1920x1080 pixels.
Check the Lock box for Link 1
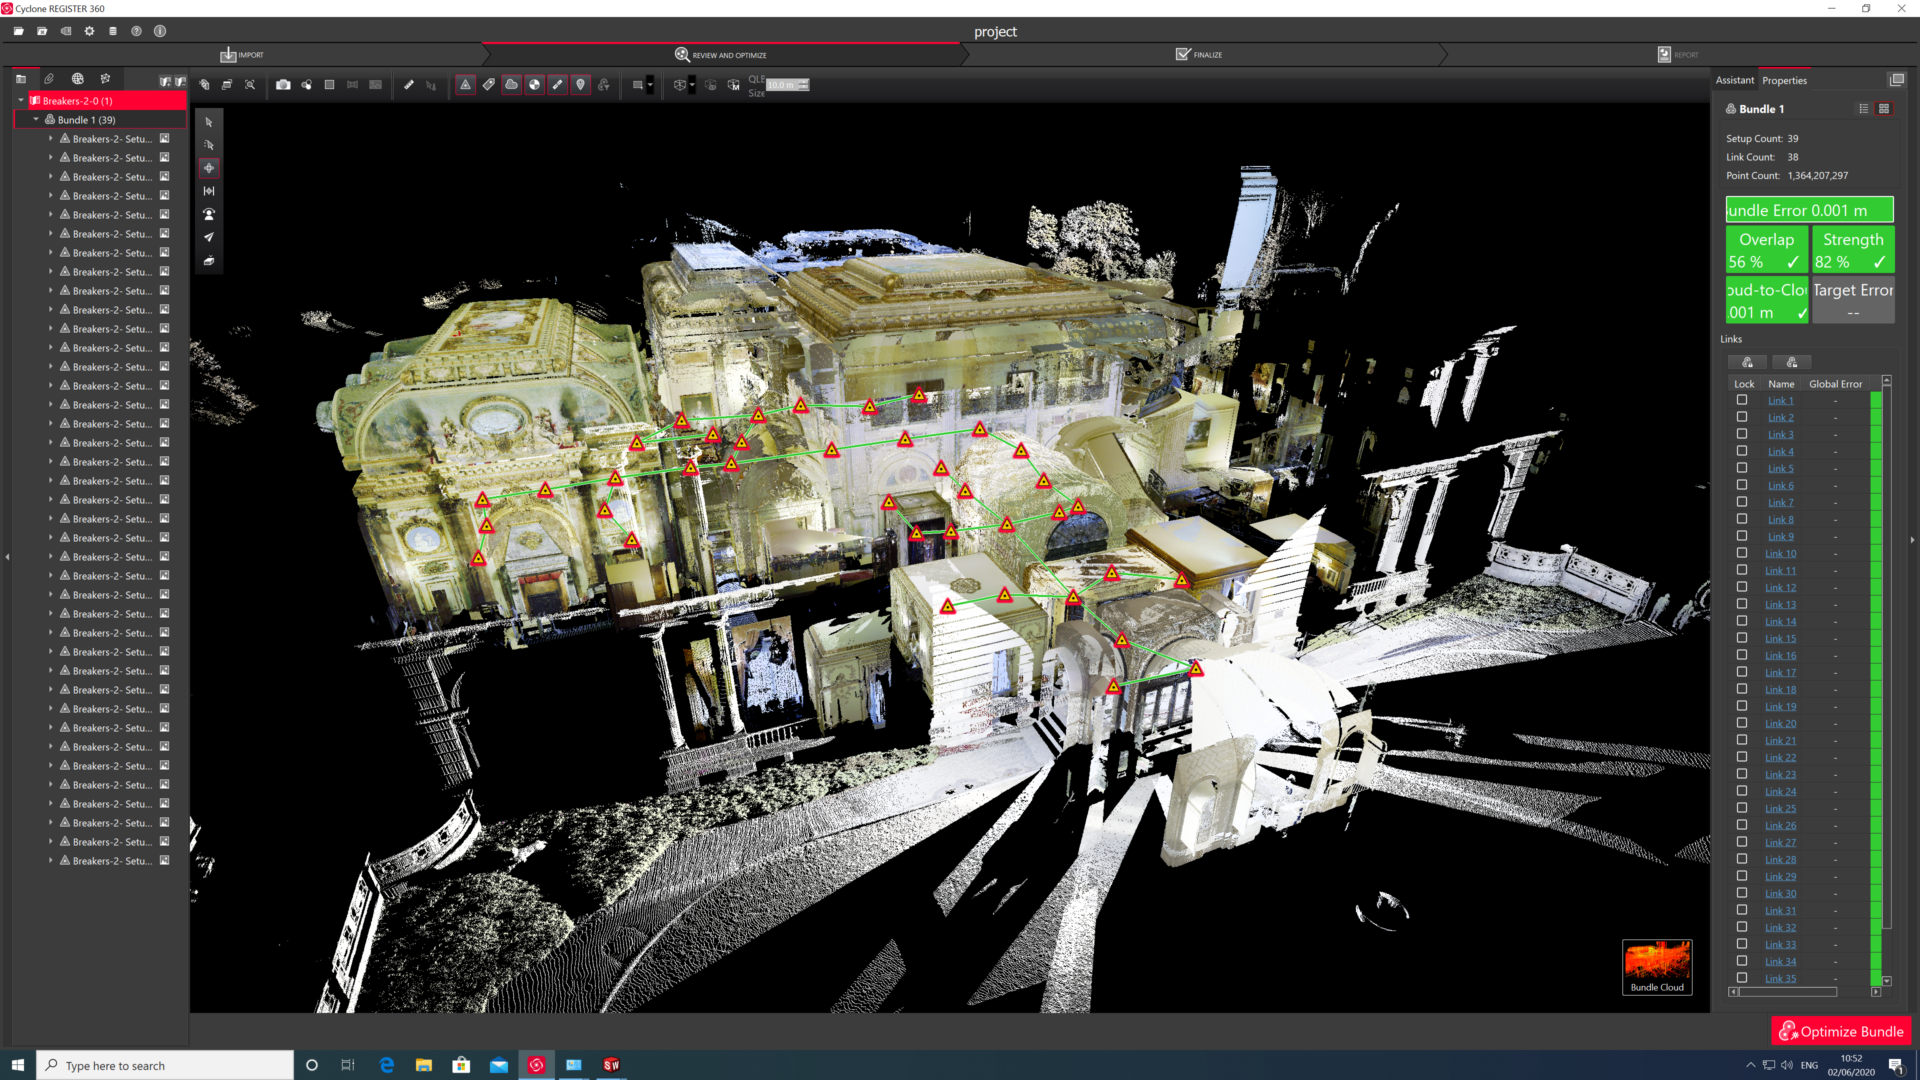click(x=1742, y=400)
